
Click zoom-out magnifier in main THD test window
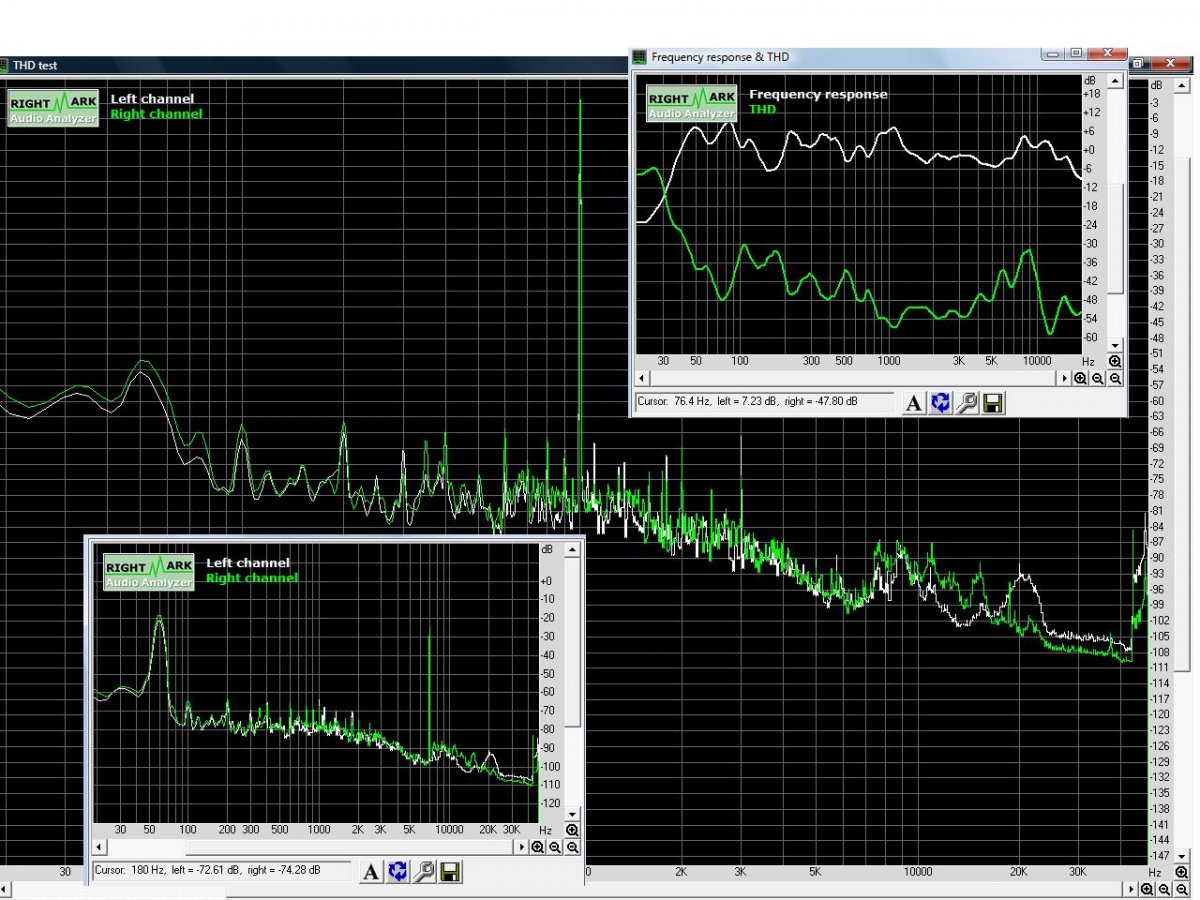[x=1165, y=889]
